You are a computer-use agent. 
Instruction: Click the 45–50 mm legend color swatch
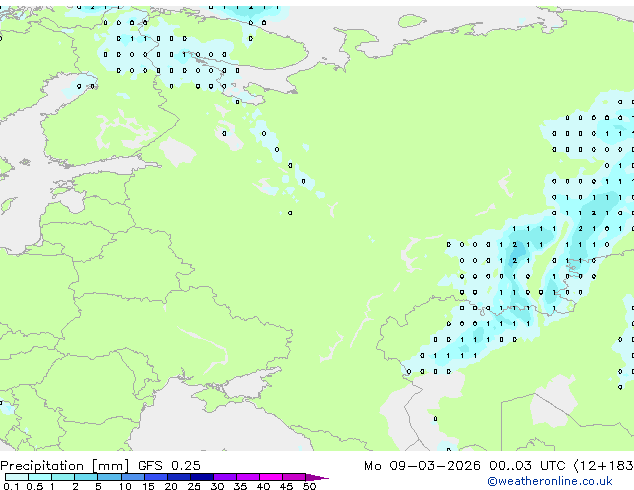point(294,477)
